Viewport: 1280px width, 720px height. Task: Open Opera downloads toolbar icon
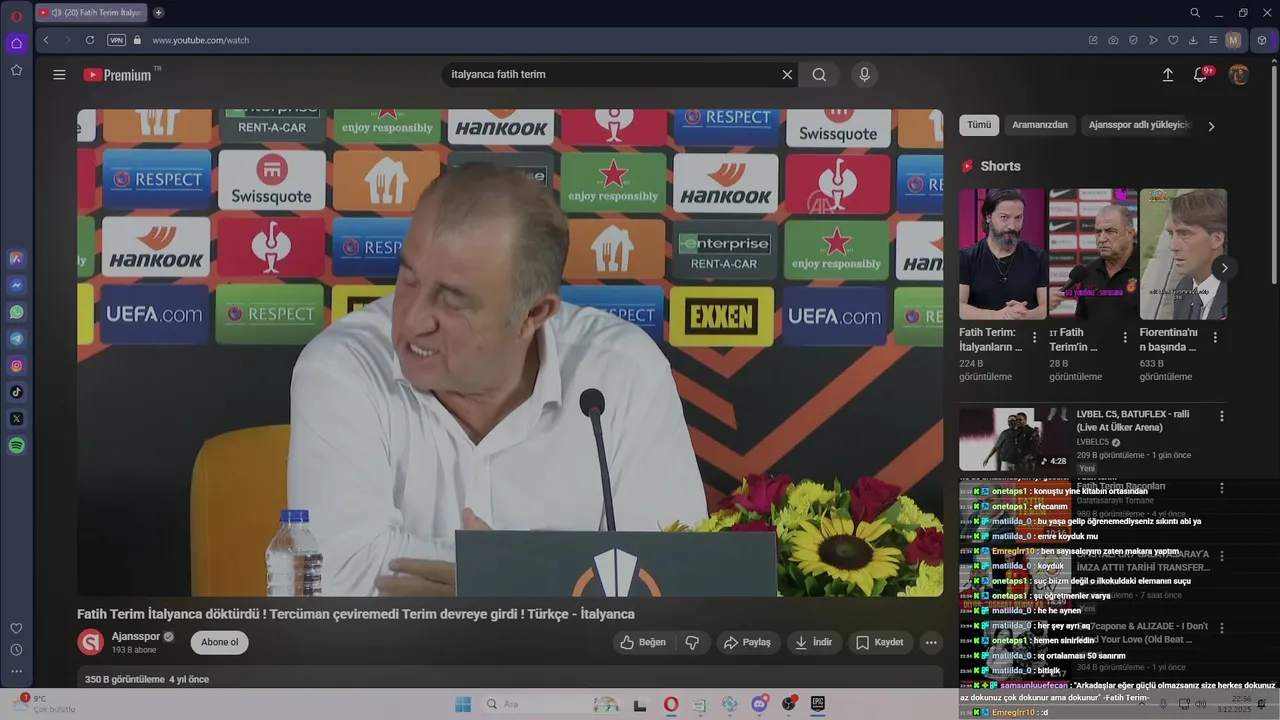pyautogui.click(x=1193, y=40)
